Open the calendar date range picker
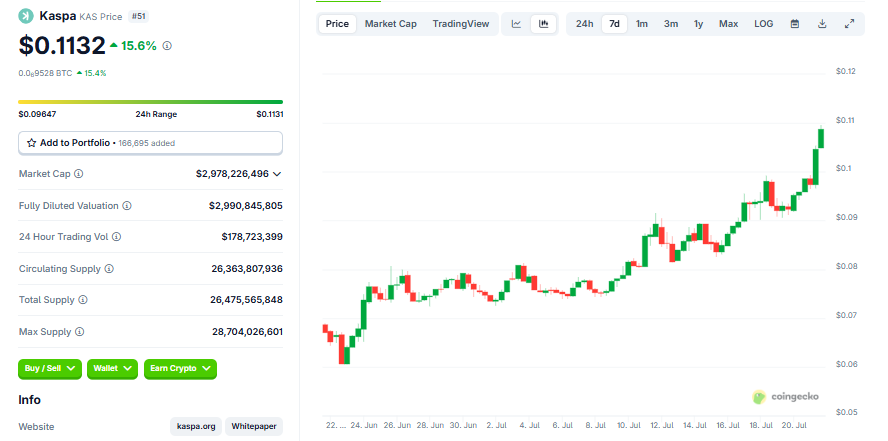Image resolution: width=888 pixels, height=441 pixels. point(795,24)
